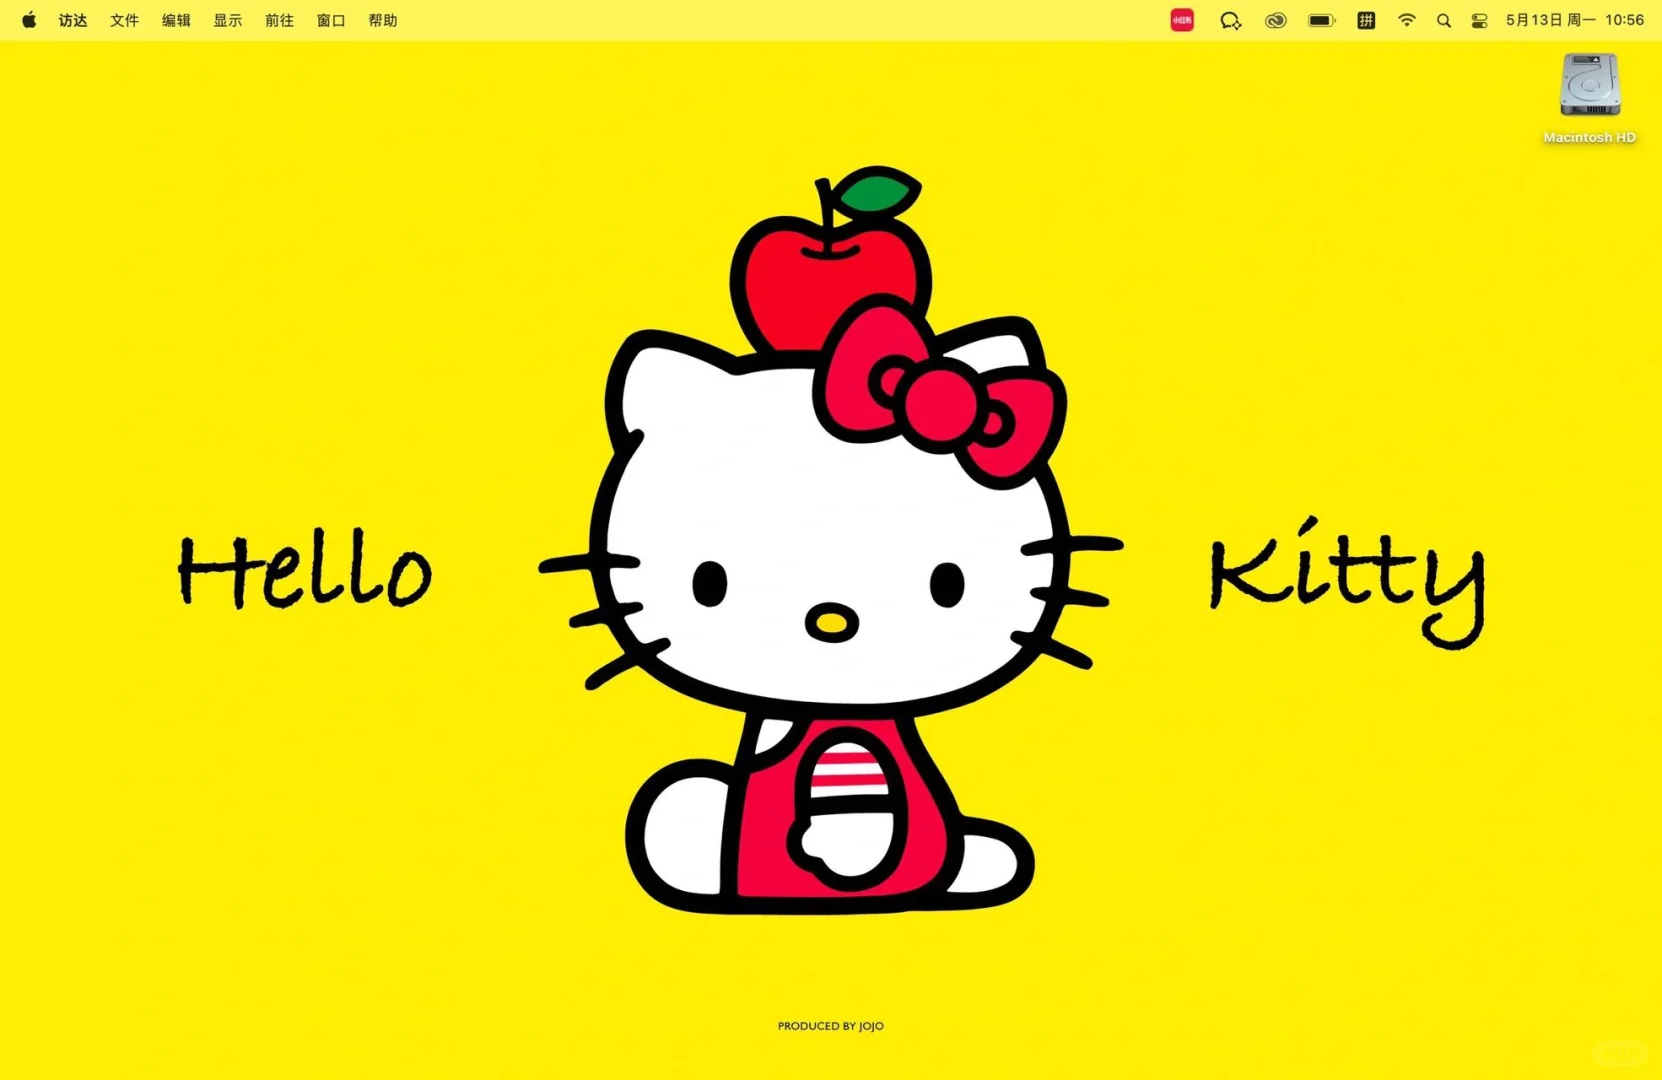Open Spotlight search magnifier icon
1662x1080 pixels.
point(1444,20)
